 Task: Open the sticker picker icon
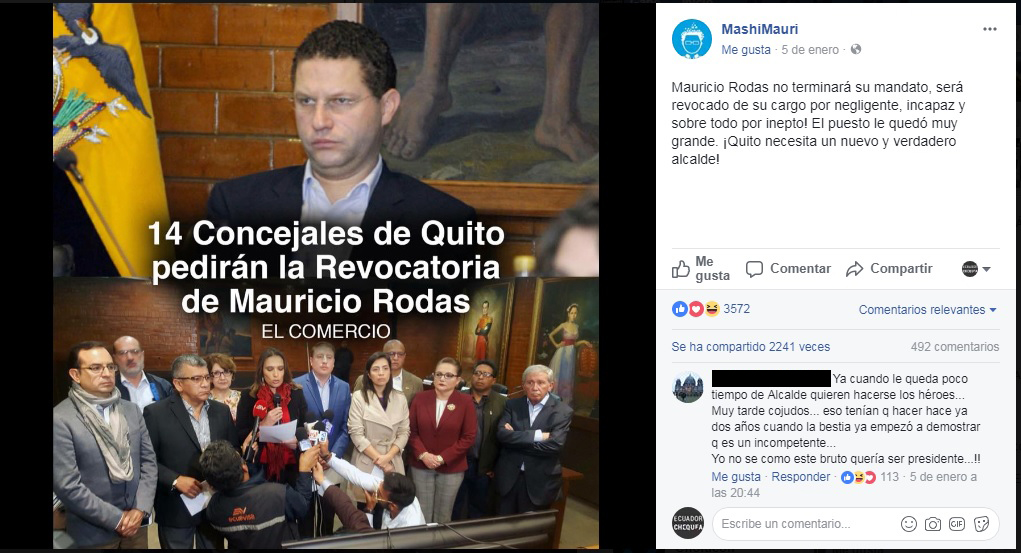tap(981, 524)
